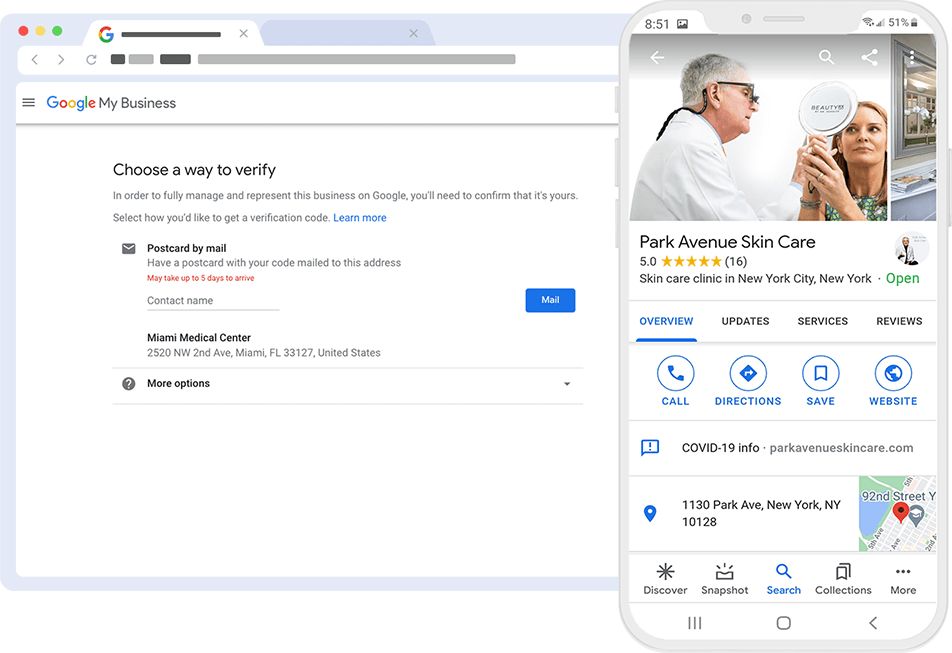Select the location pin next to the address

pos(650,513)
